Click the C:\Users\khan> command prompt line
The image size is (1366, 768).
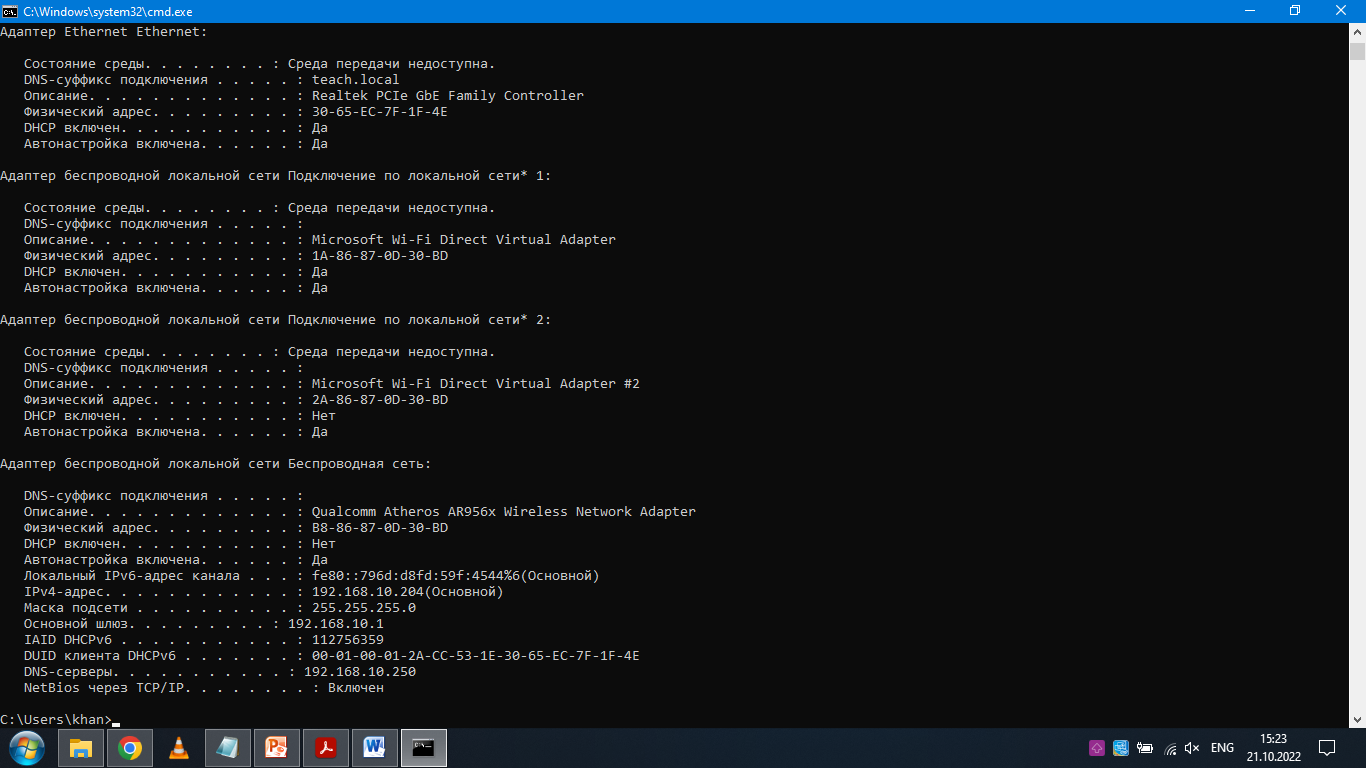60,720
